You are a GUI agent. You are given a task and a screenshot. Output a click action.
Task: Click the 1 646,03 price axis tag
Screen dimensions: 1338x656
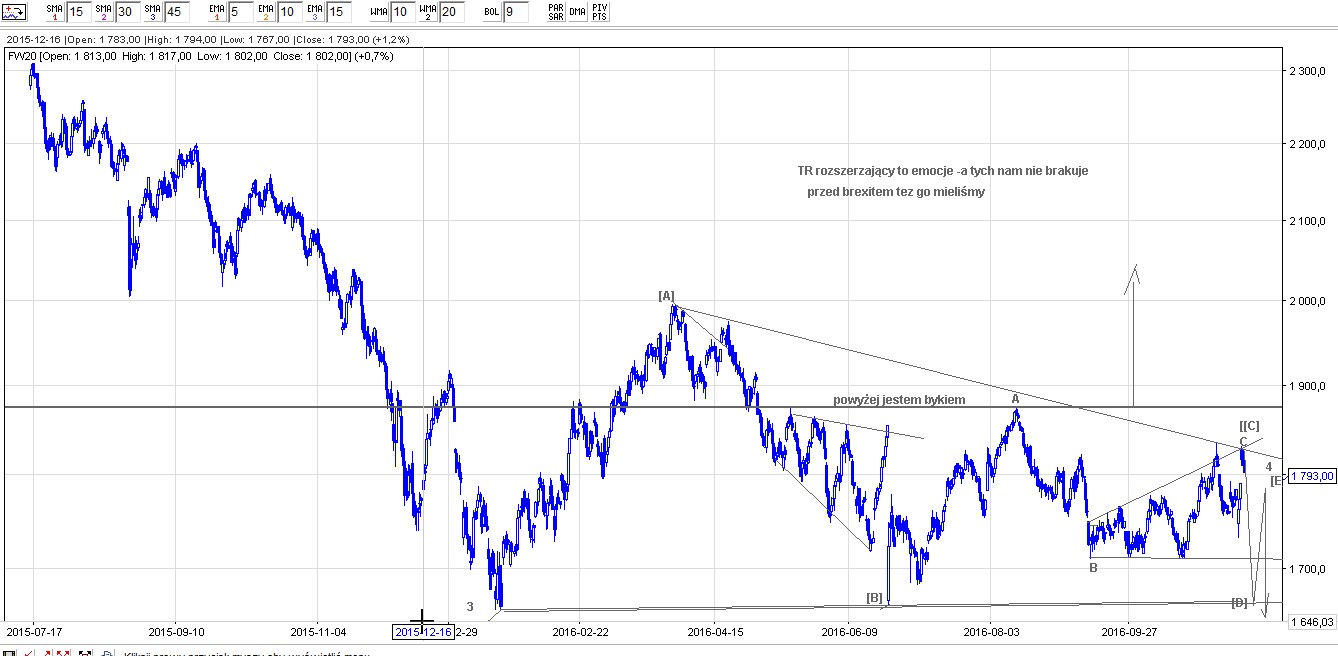coord(1310,621)
